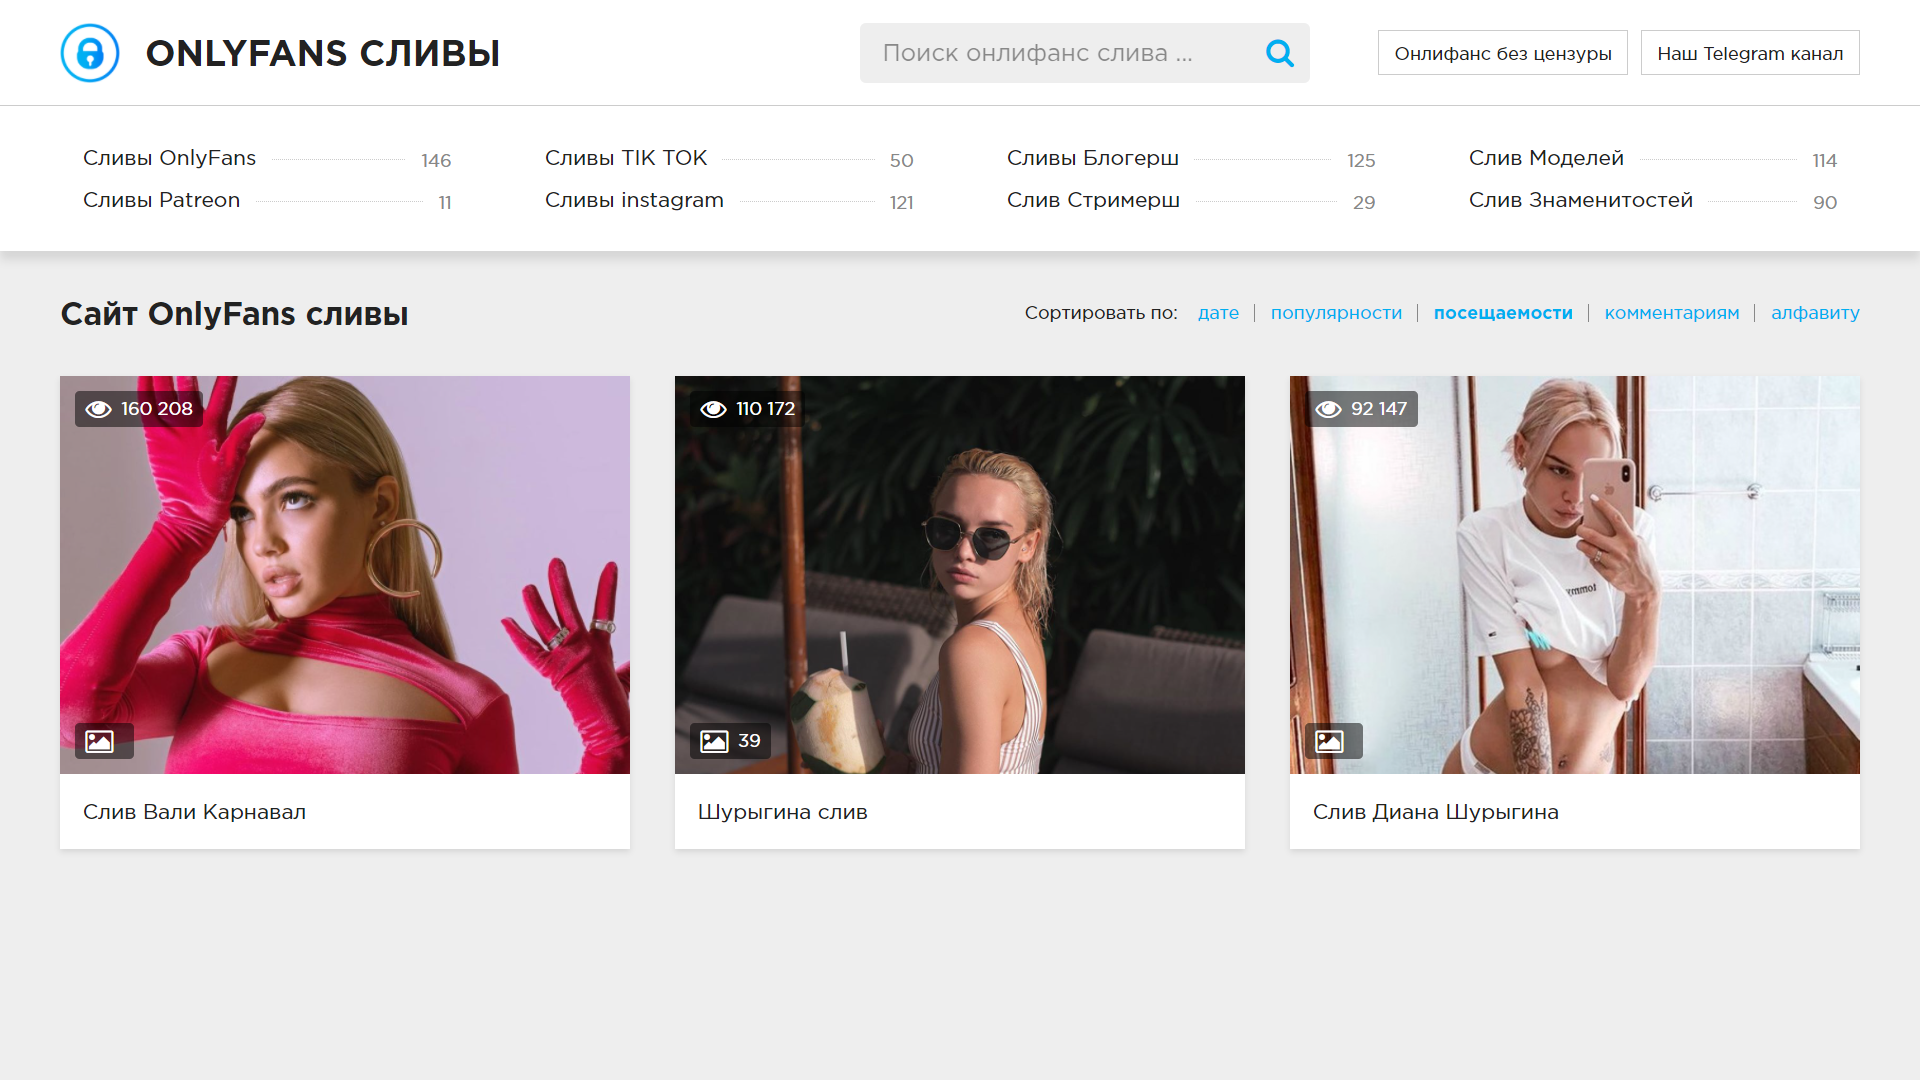
Task: Sort by алфавиту
Action: [1815, 313]
